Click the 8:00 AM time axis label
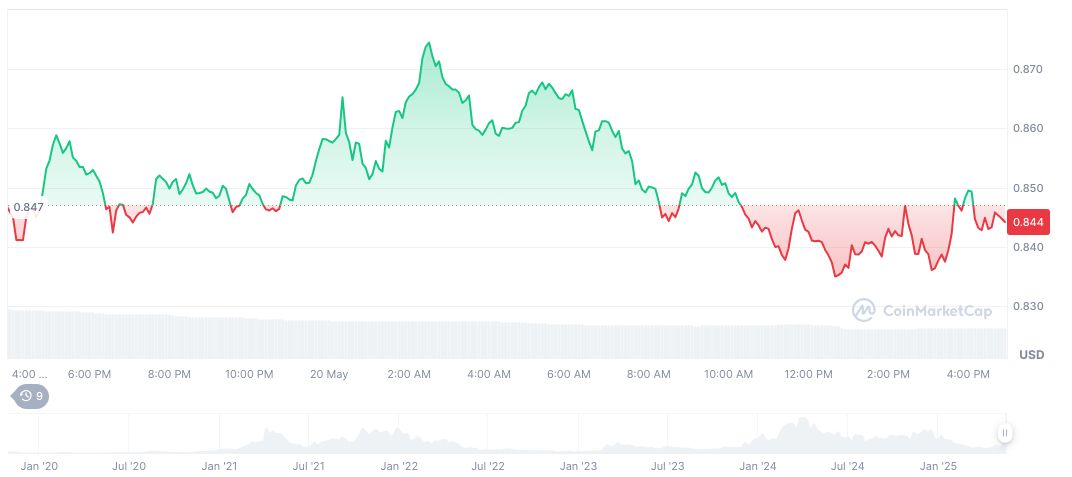This screenshot has width=1072, height=477. point(649,374)
